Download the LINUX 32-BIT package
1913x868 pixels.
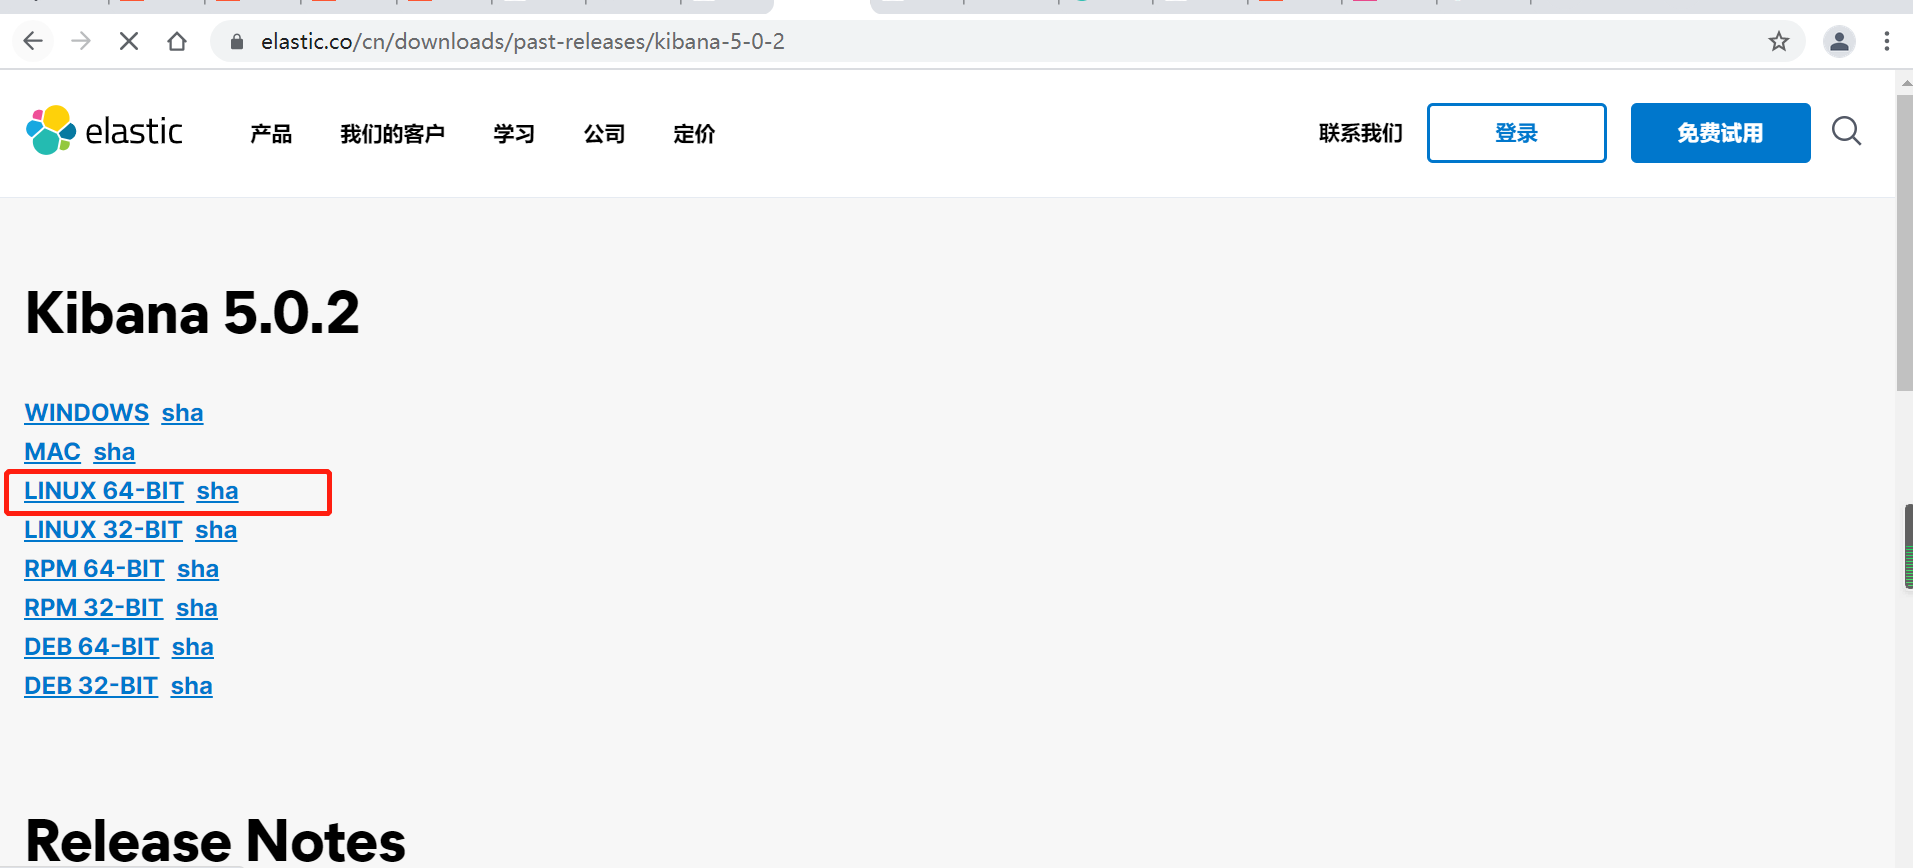(103, 530)
